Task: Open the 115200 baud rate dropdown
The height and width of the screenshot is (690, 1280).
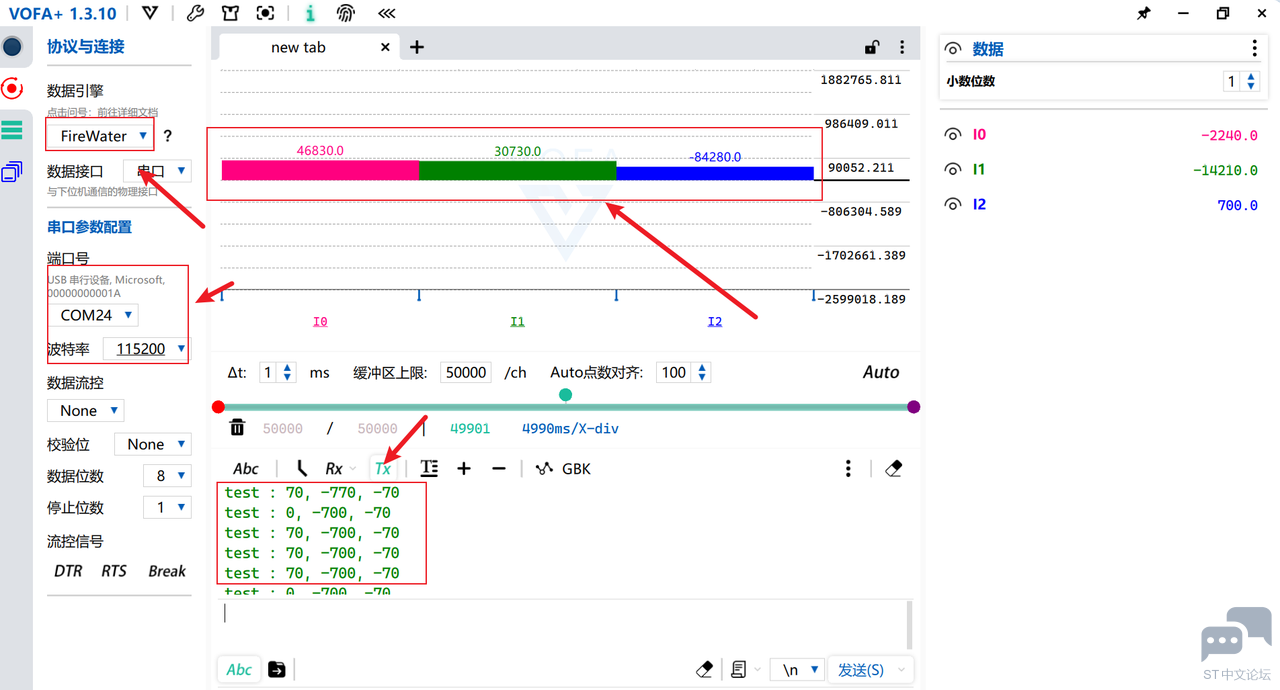Action: tap(150, 349)
